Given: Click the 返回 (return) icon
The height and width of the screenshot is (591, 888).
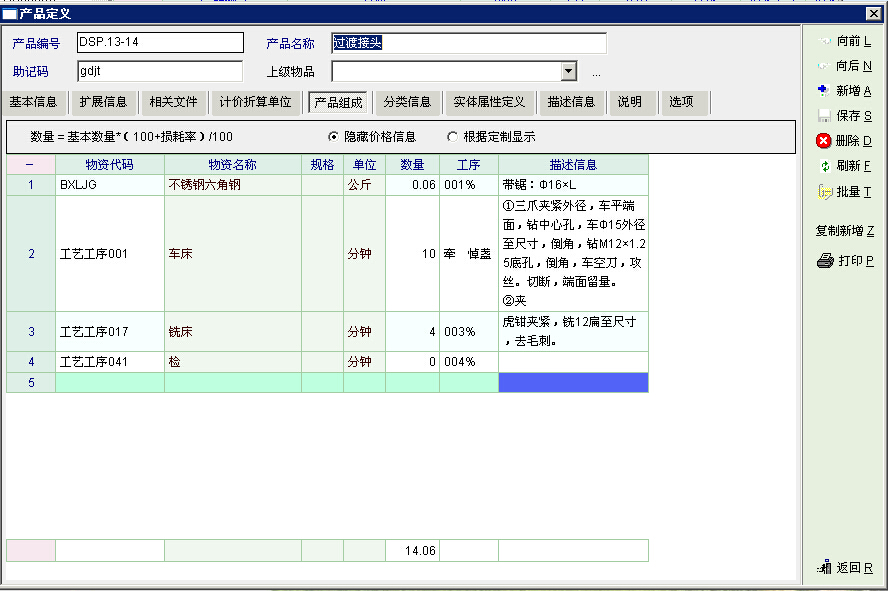Looking at the screenshot, I should click(825, 567).
